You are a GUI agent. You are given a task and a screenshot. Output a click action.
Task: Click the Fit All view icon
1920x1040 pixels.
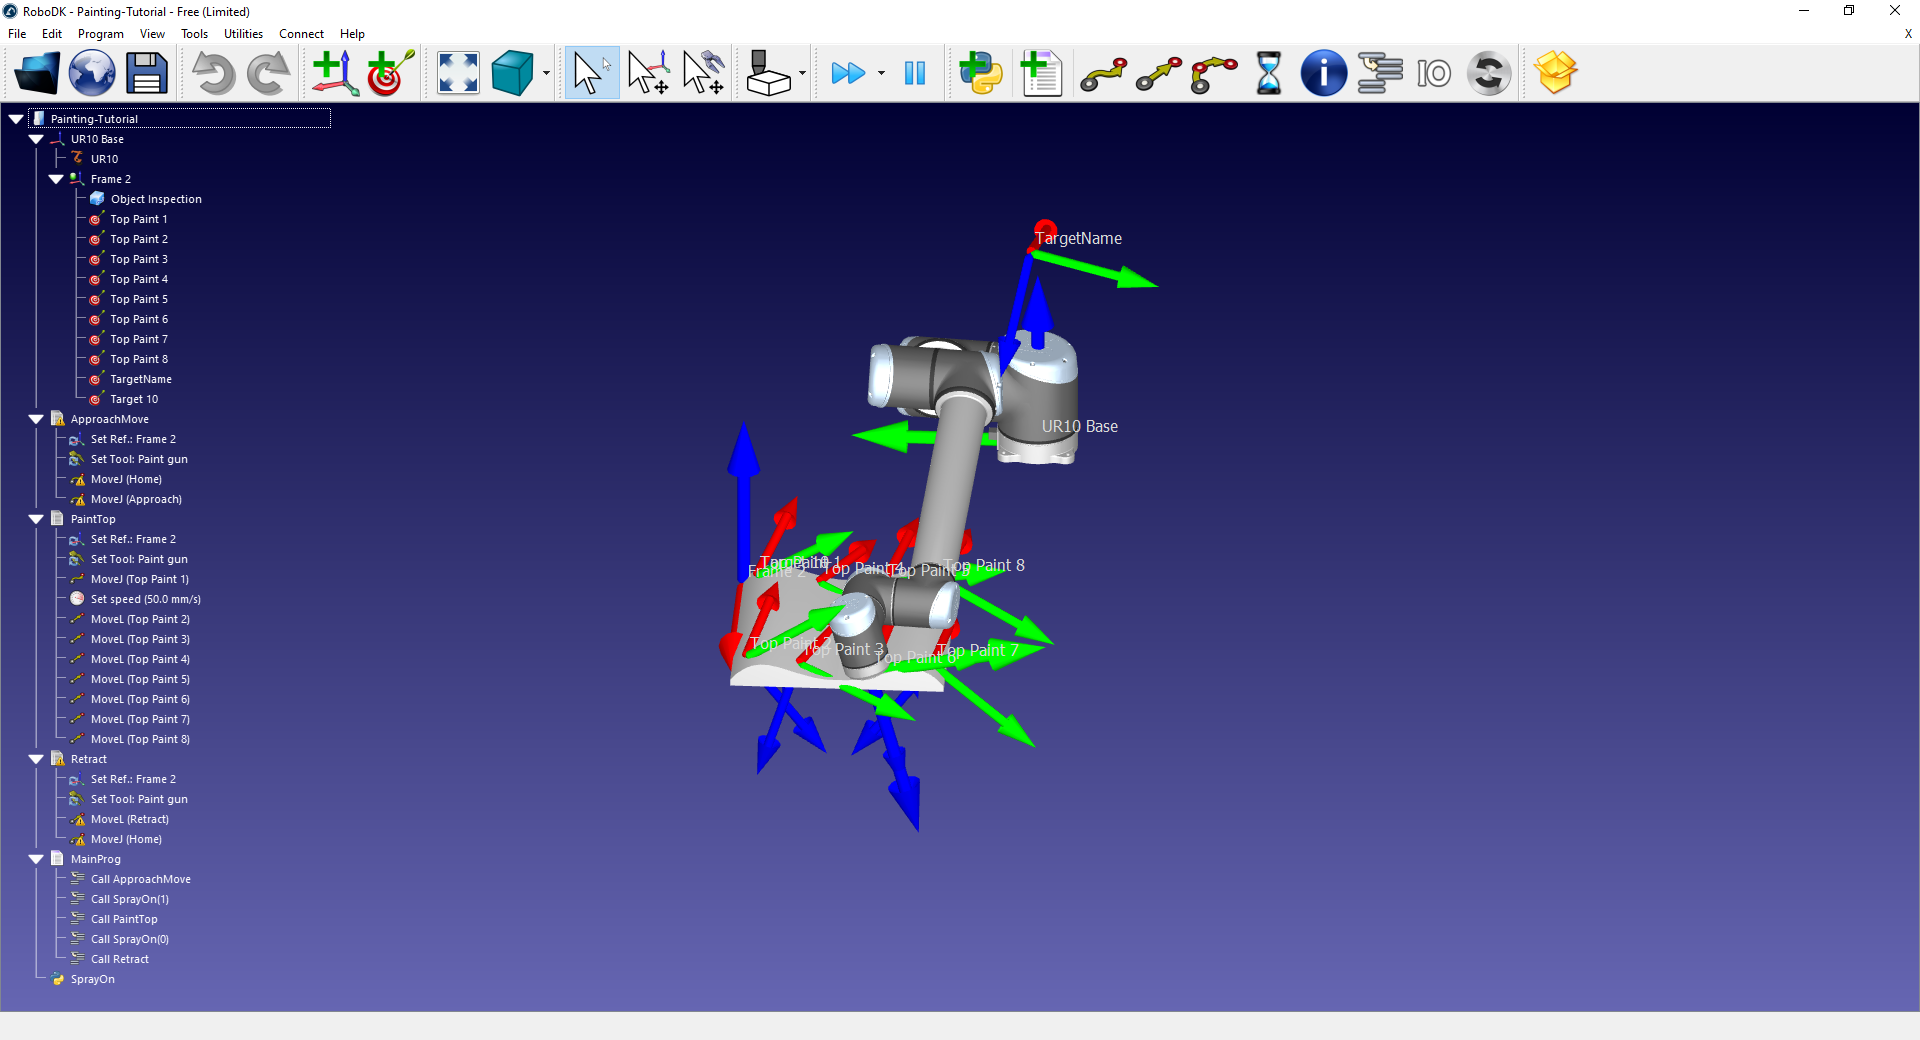[x=458, y=73]
